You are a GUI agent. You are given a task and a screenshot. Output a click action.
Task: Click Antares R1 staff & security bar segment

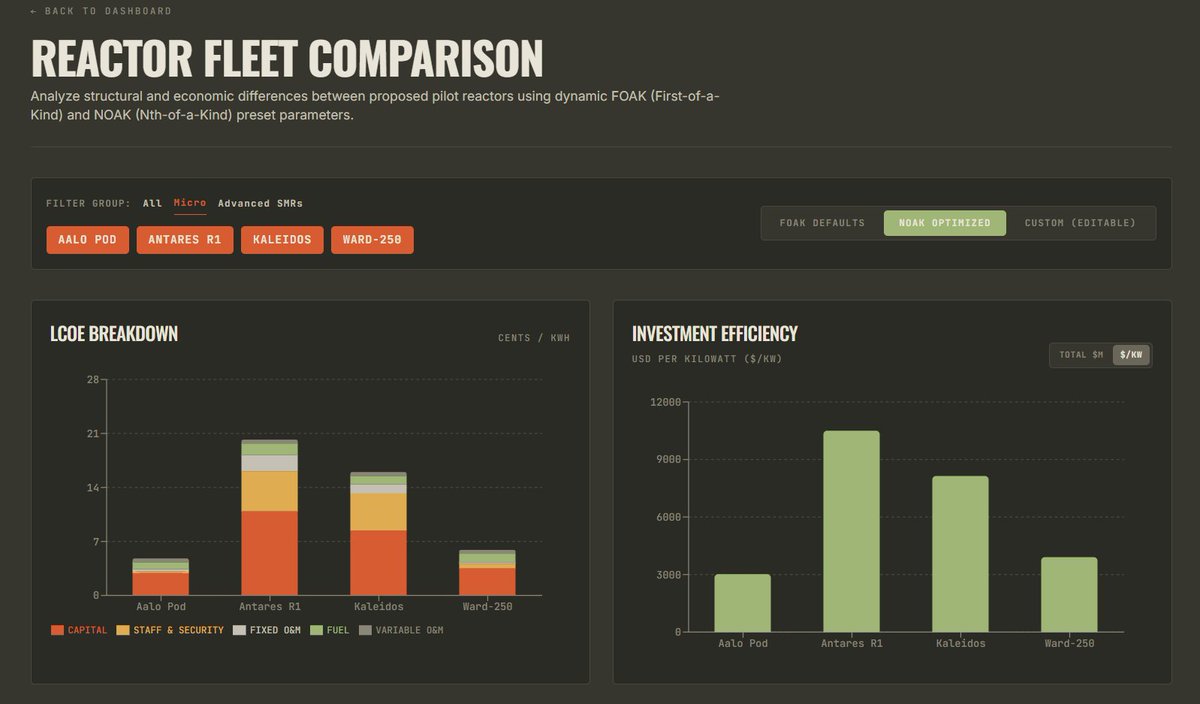point(270,491)
